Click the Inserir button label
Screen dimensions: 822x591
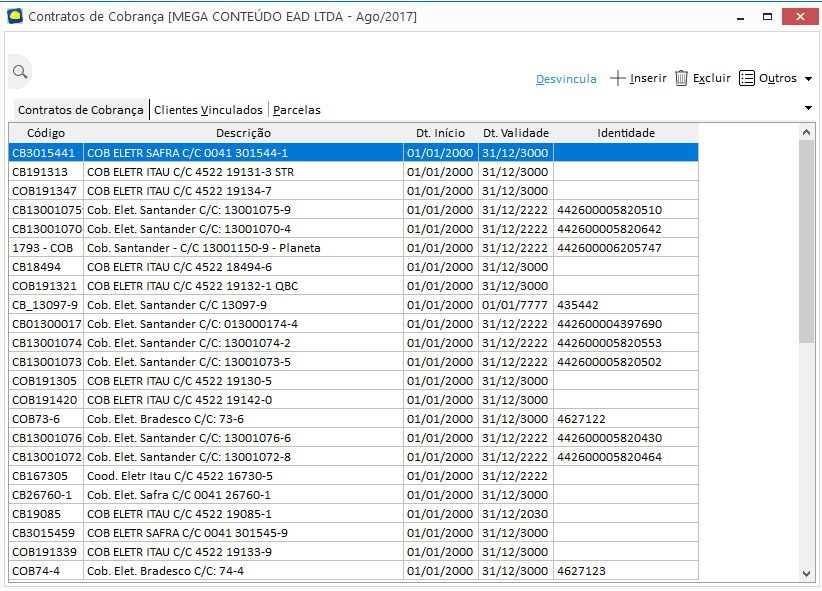(x=648, y=78)
